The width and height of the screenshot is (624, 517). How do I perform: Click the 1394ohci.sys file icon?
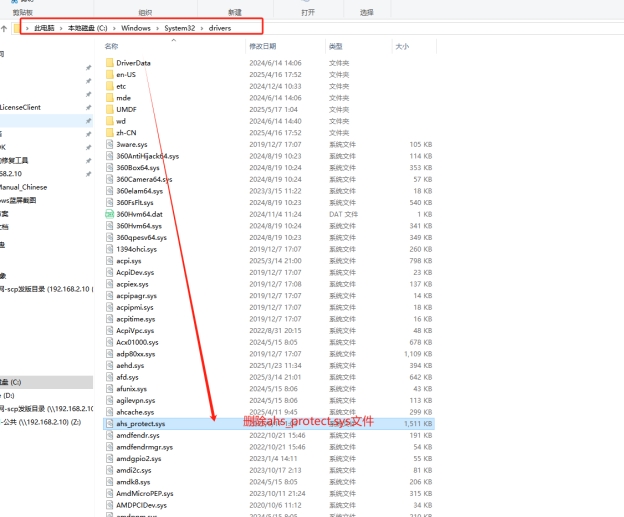[110, 249]
